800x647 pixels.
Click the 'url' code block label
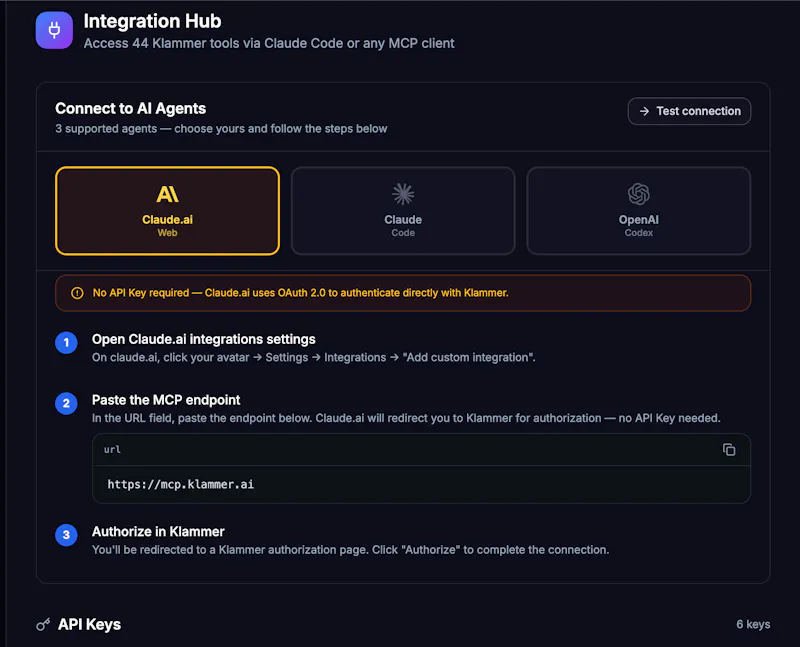pyautogui.click(x=112, y=450)
